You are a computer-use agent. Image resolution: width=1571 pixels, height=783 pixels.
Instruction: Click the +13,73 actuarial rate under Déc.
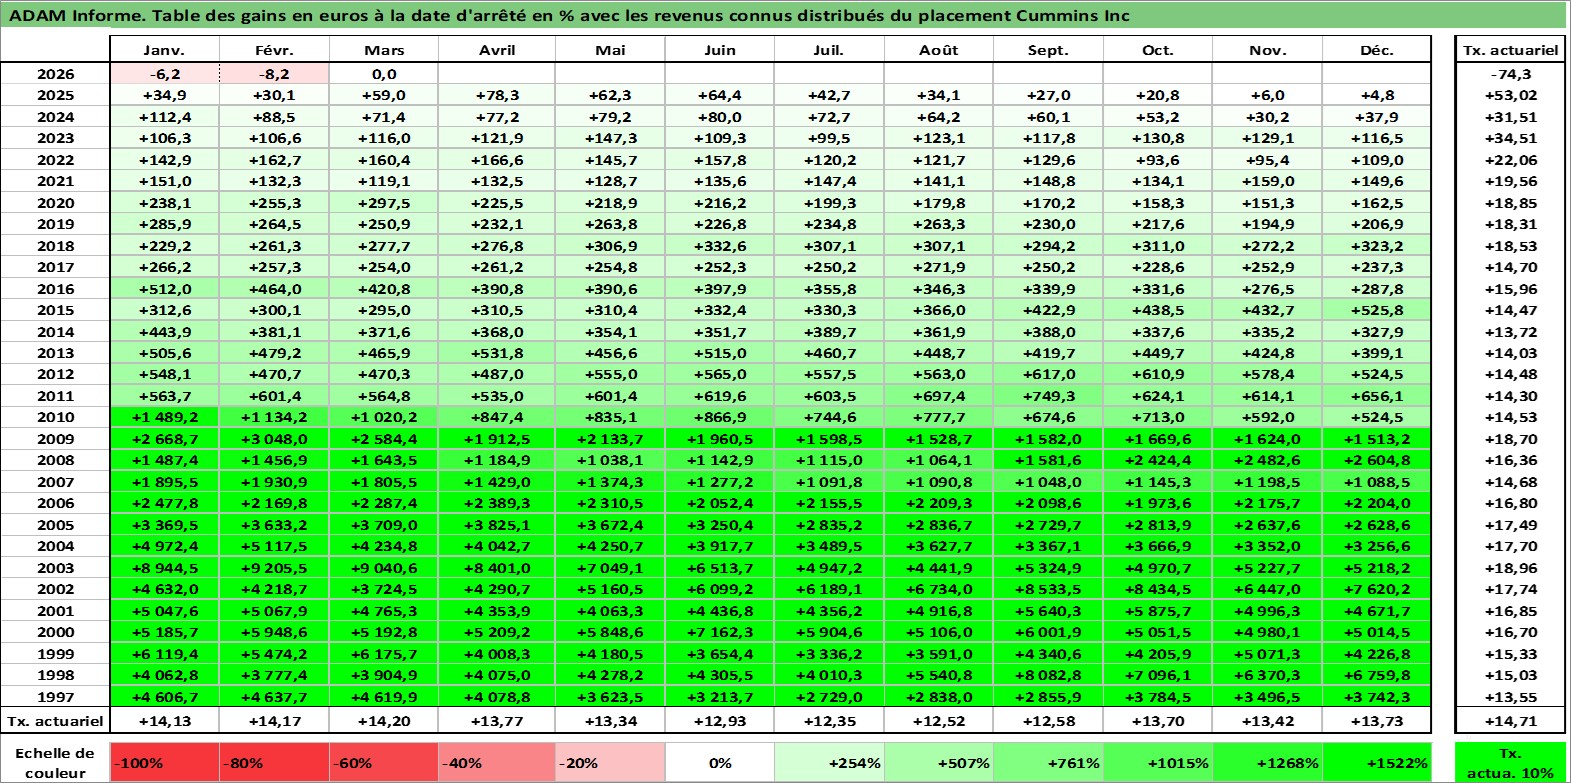tap(1377, 721)
